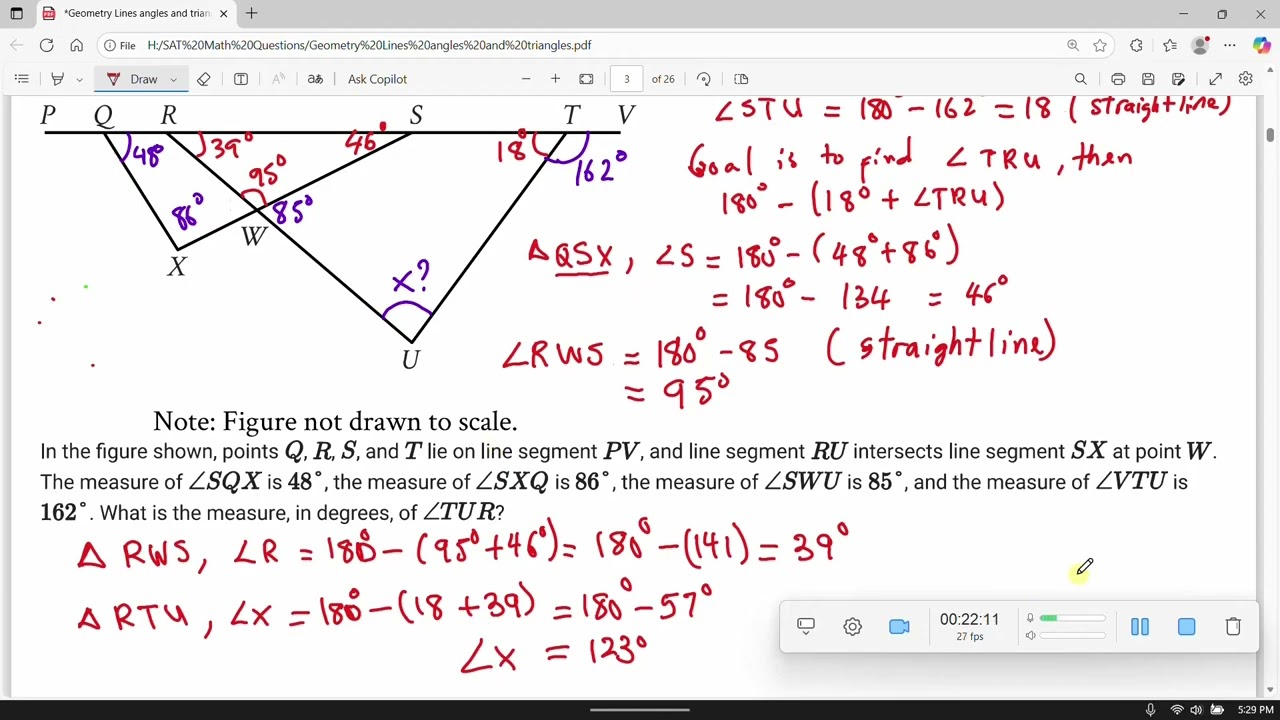Image resolution: width=1280 pixels, height=720 pixels.
Task: Rotate the PDF page
Action: point(704,79)
